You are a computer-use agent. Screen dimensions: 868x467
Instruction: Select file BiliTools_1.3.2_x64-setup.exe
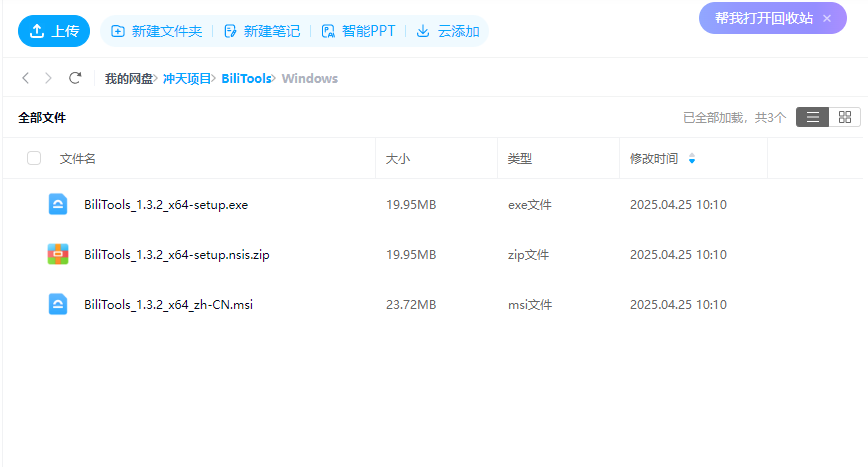tap(166, 205)
